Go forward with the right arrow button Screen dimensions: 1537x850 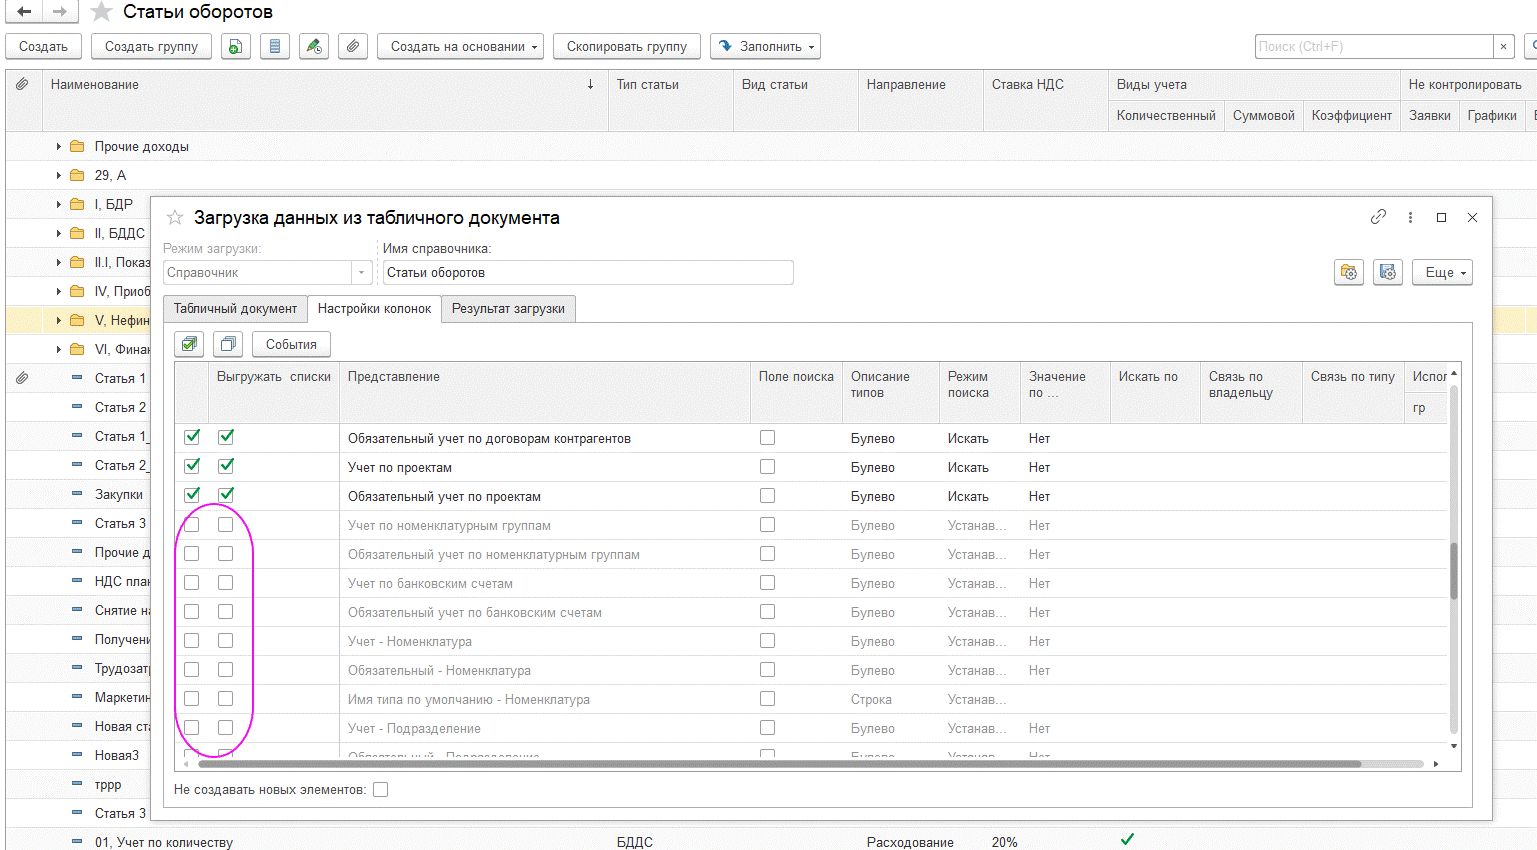point(60,12)
